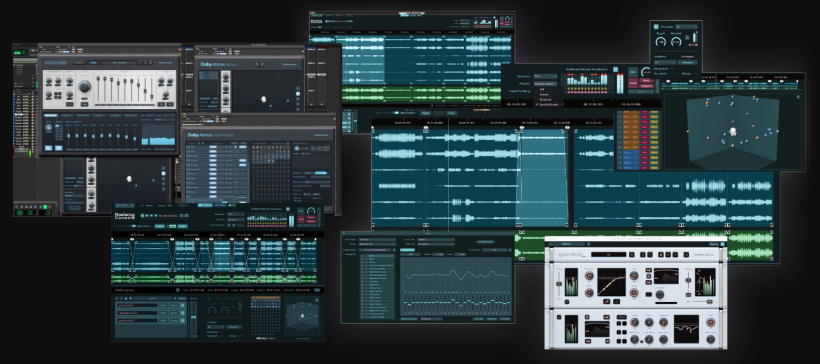Click the EQ curve graph in Settings window

tap(456, 274)
